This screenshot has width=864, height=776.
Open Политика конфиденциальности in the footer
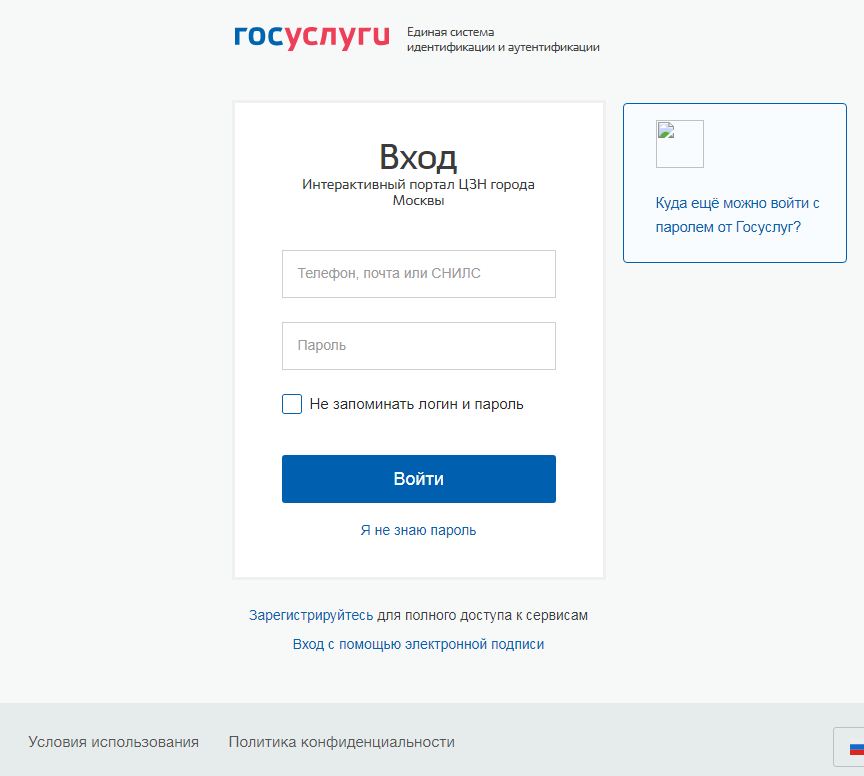coord(342,742)
